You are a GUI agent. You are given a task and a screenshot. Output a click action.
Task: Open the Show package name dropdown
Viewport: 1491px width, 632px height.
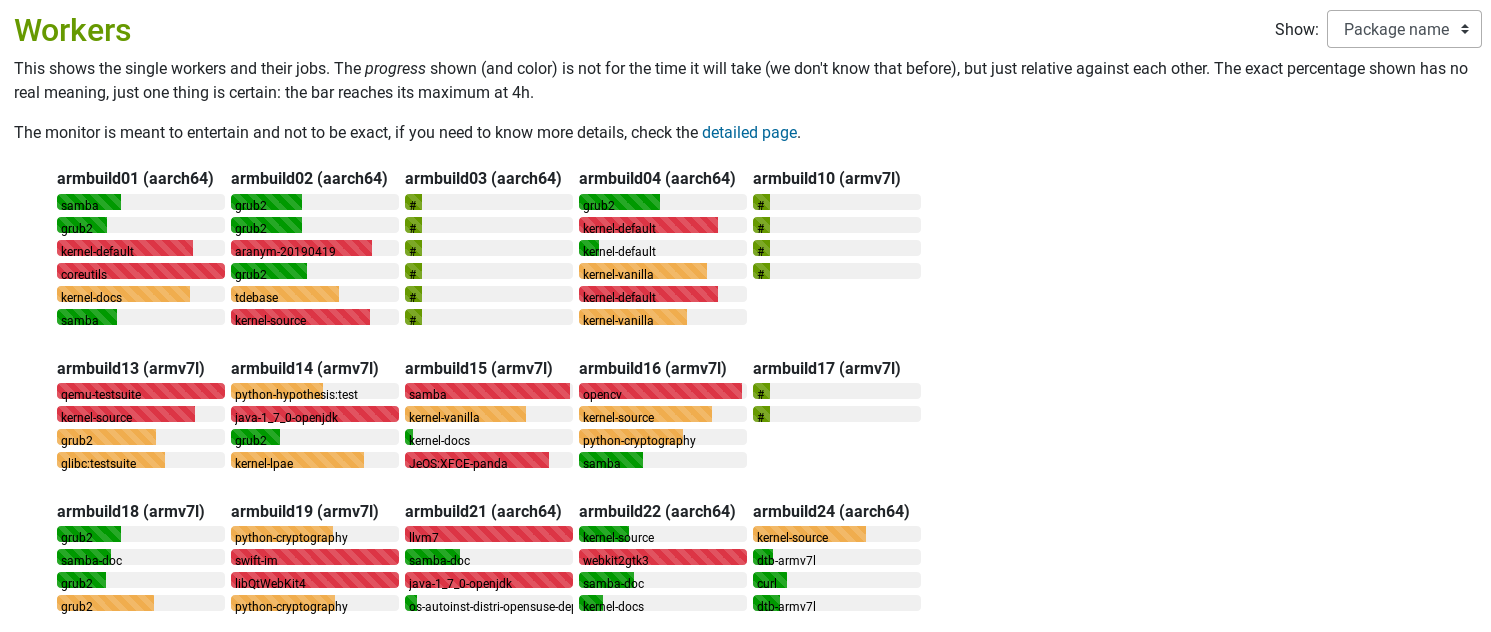tap(1404, 29)
